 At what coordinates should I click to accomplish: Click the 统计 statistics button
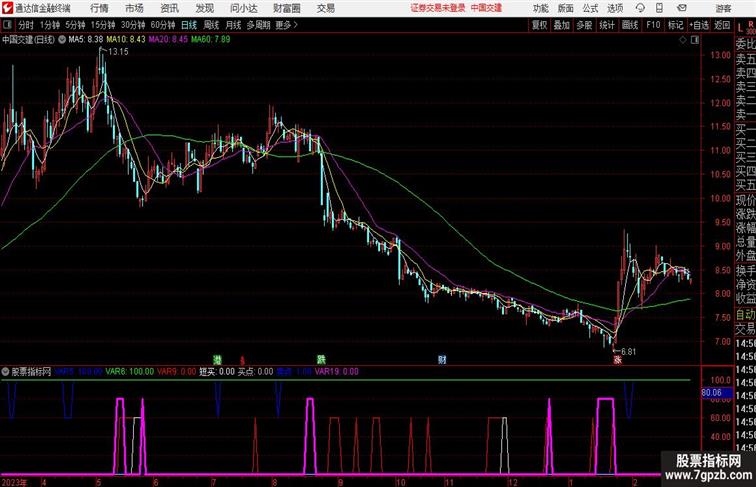click(607, 25)
